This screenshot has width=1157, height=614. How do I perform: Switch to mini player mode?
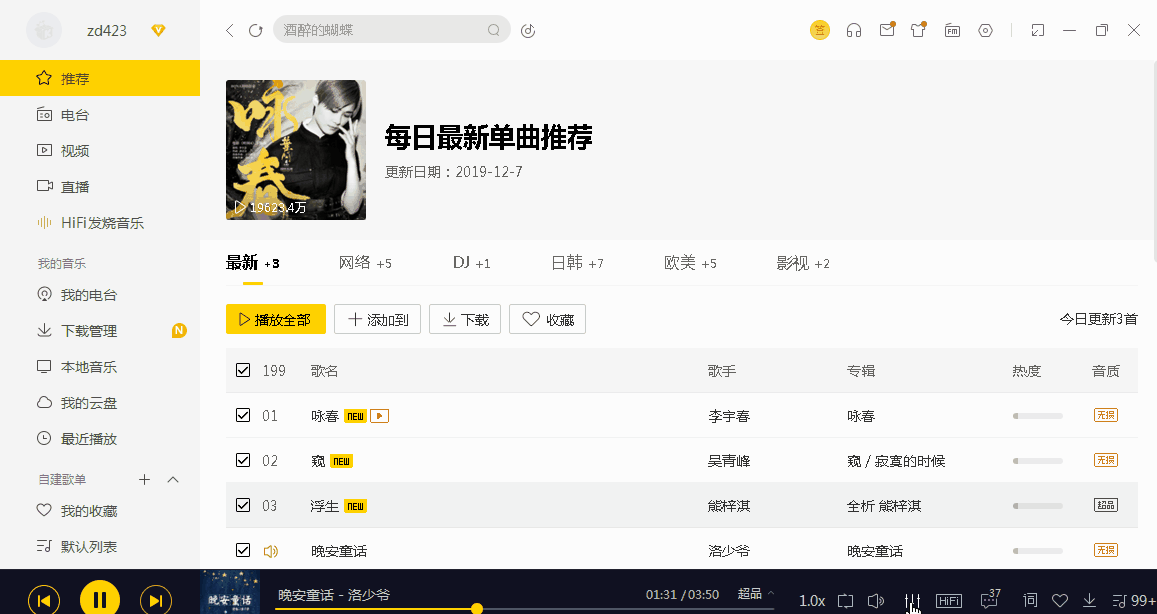[1037, 31]
